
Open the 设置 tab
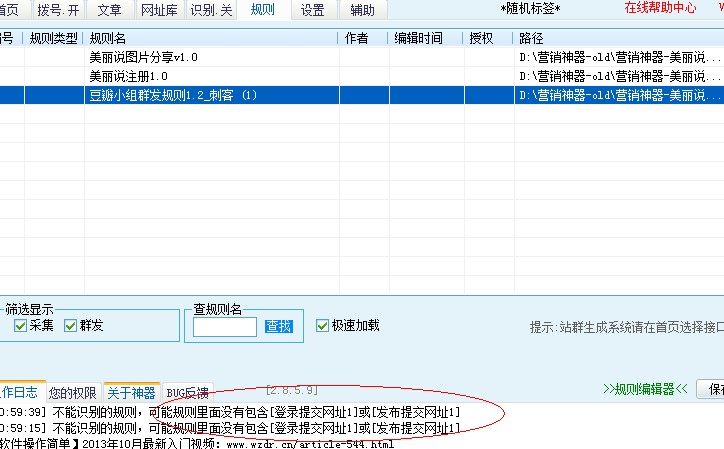[313, 10]
